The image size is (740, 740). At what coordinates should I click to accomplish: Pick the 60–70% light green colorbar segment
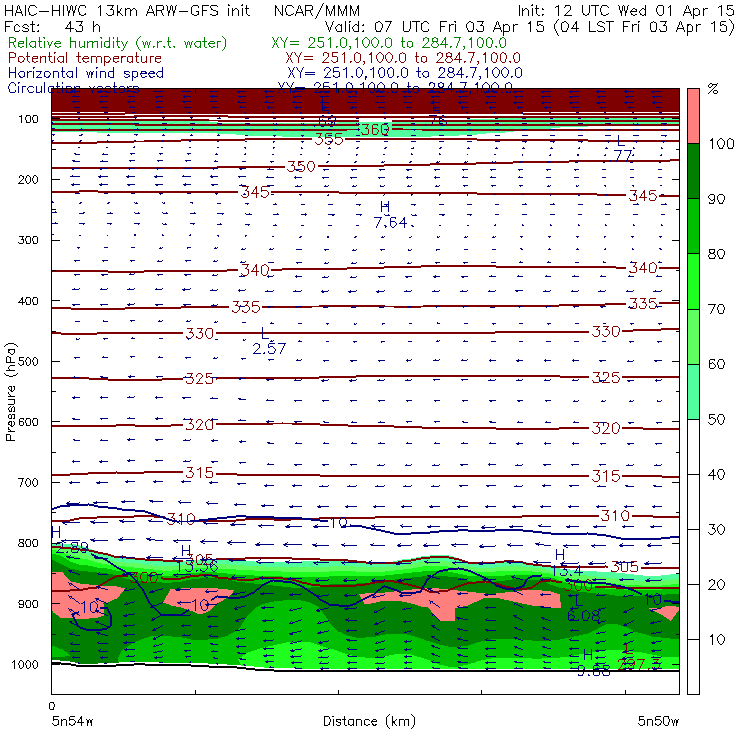[693, 336]
